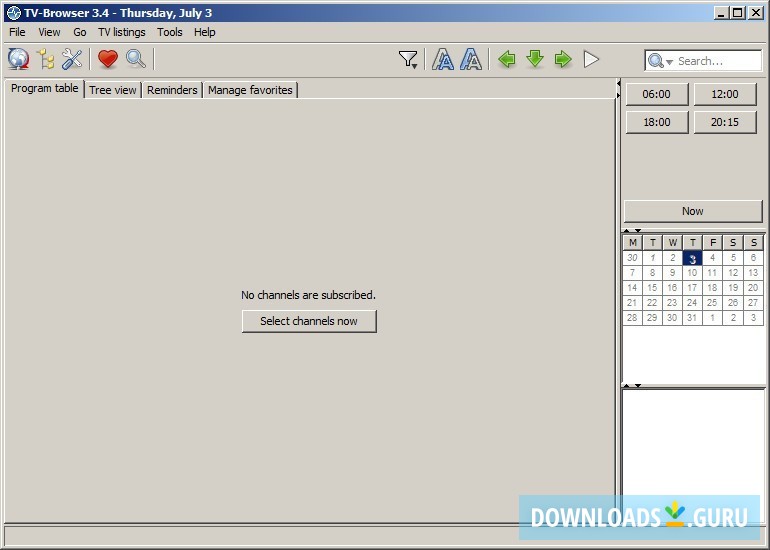This screenshot has height=550, width=770.
Task: Open settings via the wrench and screwdriver icon
Action: 72,59
